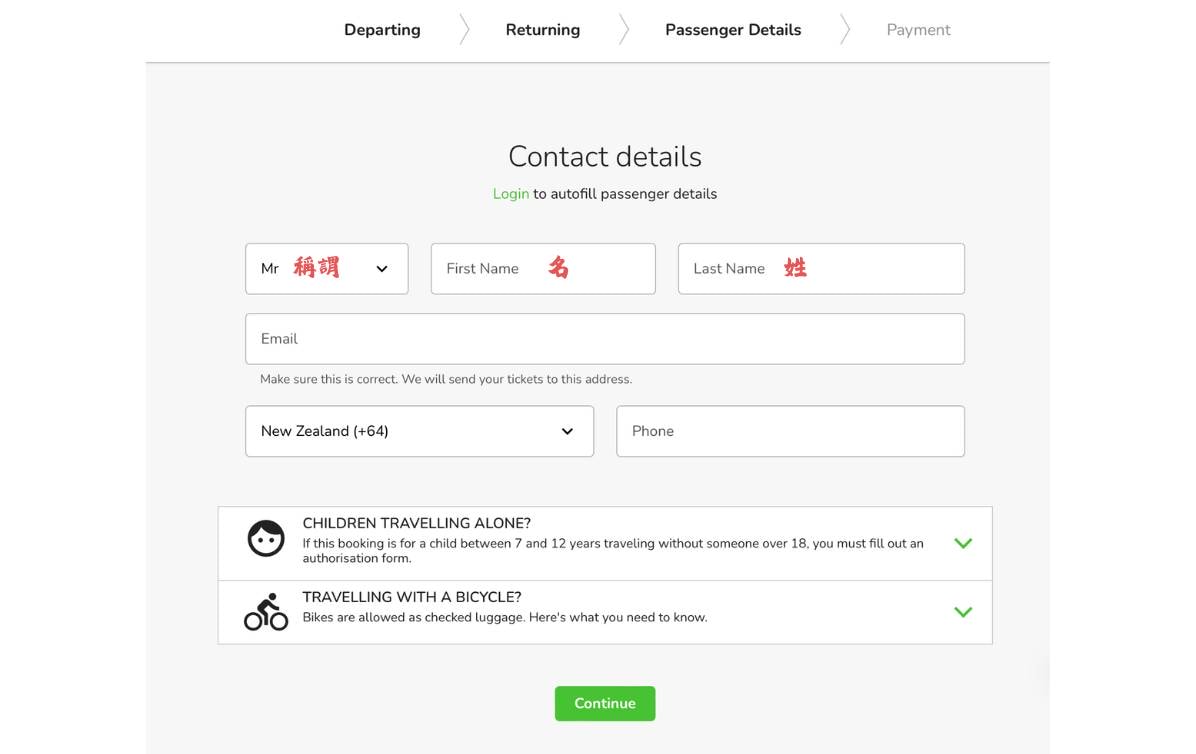
Task: Select the Payment step
Action: coord(918,30)
